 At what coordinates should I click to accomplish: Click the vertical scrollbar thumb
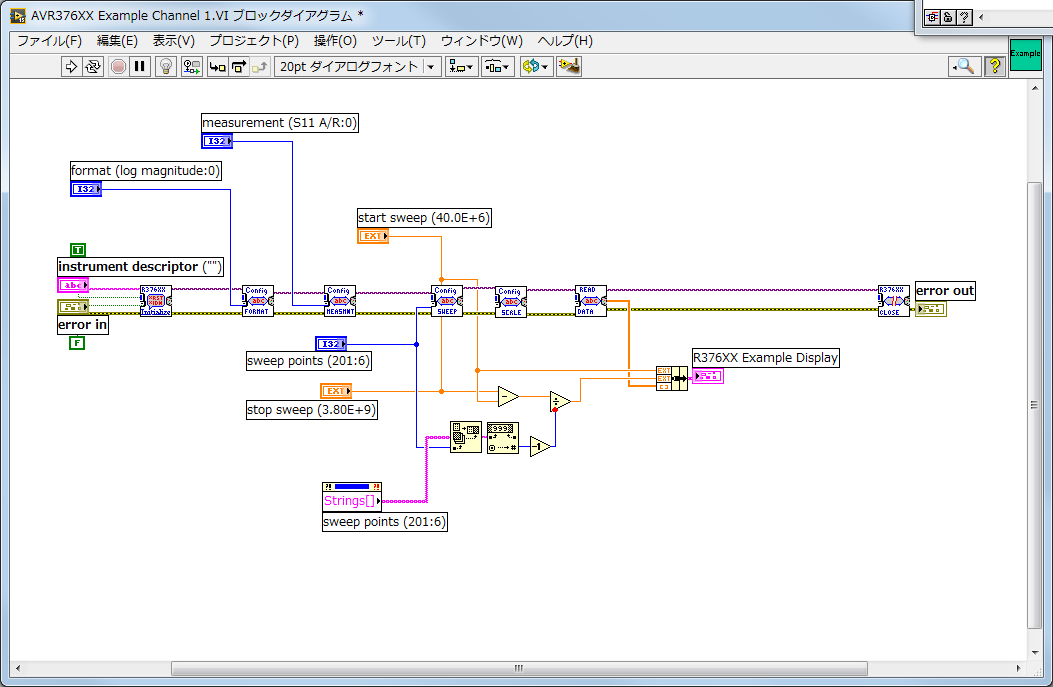(x=1034, y=405)
